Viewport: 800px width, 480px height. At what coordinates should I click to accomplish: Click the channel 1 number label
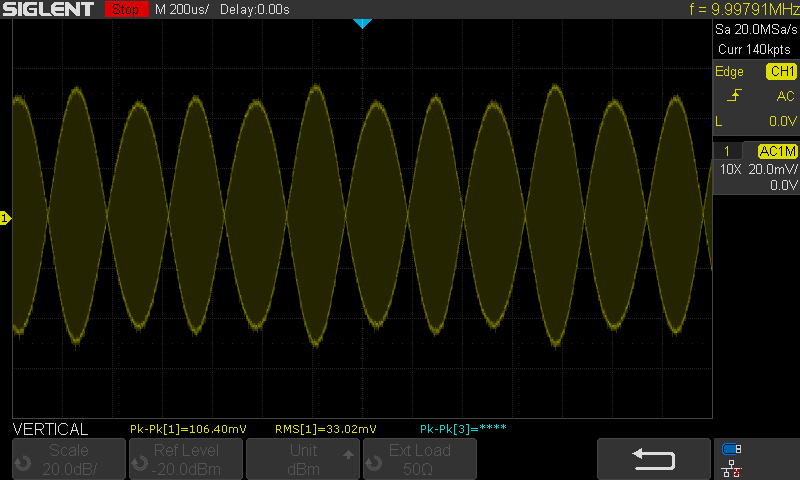pos(727,151)
